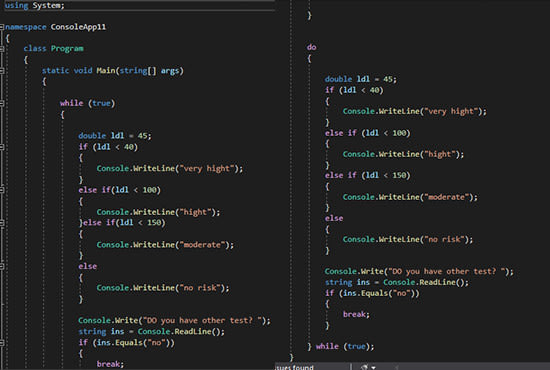Click 'double ldl = 45;' inside the while loop
Viewport: 550px width, 370px height.
coord(115,136)
